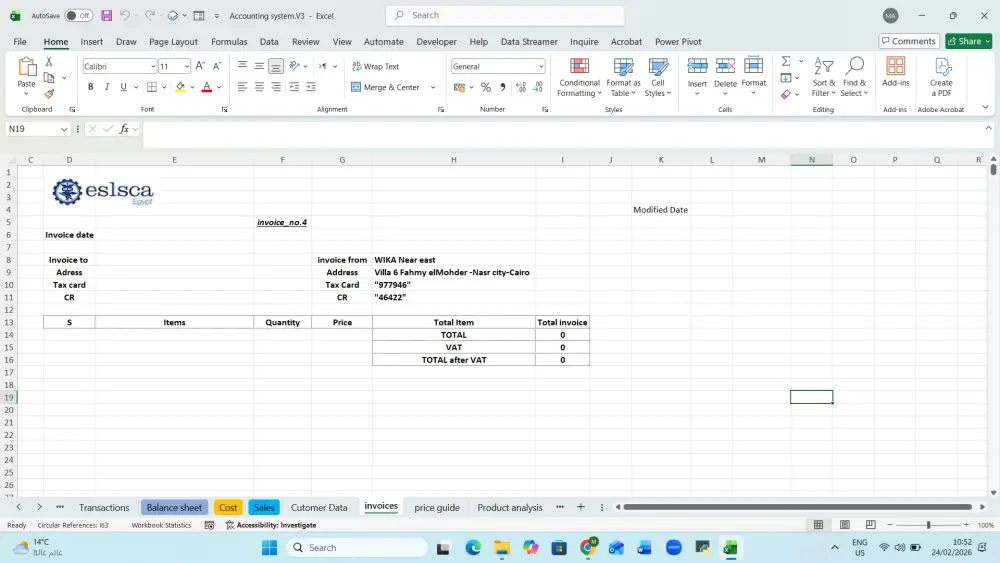The image size is (1000, 563).
Task: Select the Format Painter brush icon
Action: [48, 94]
